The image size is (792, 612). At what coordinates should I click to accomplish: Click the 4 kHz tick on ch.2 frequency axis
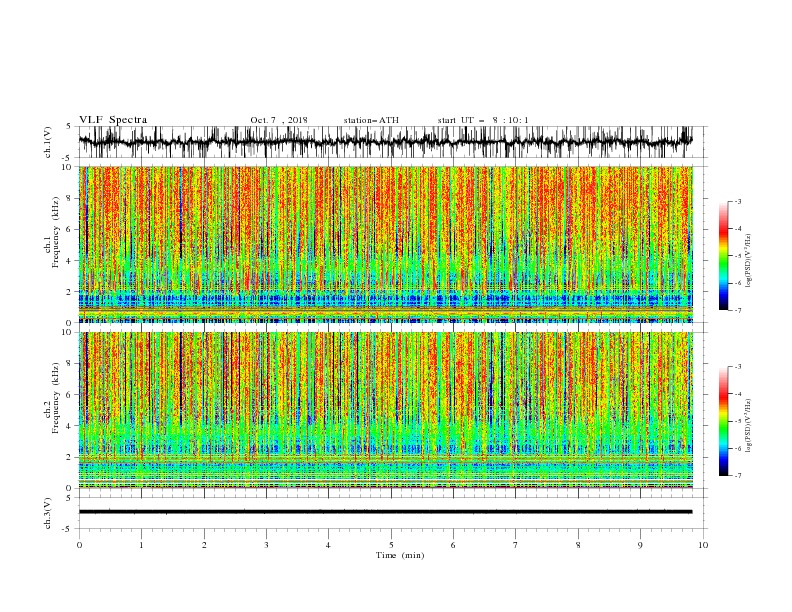tap(71, 426)
